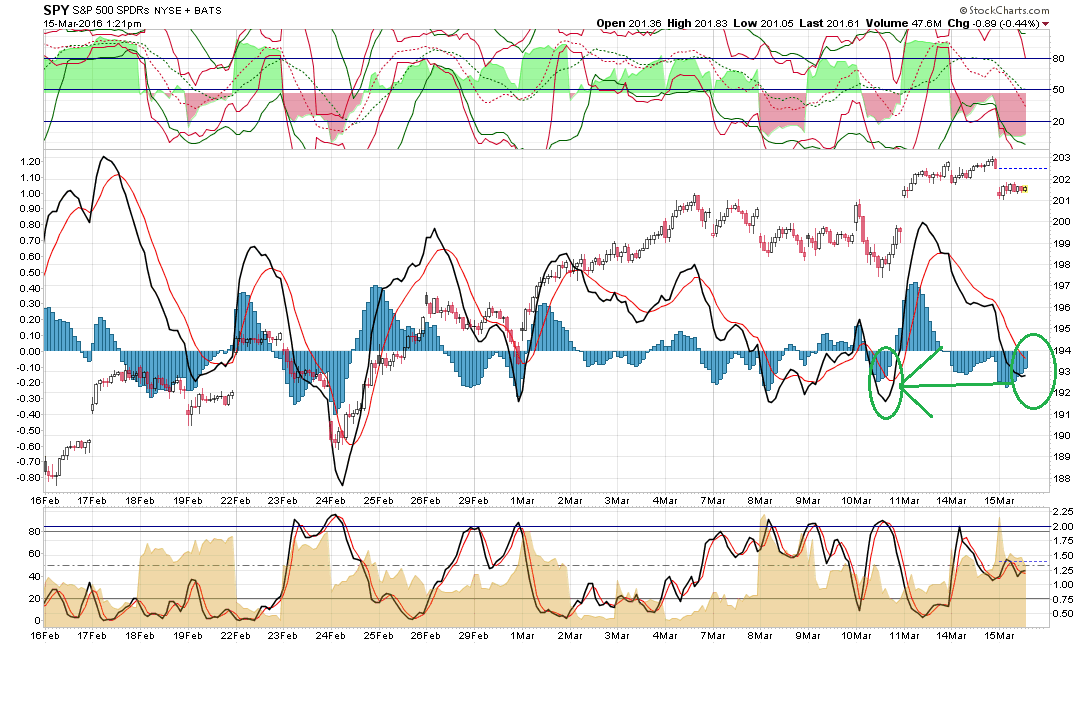Click the 7Mar date under the MACD panel
The width and height of the screenshot is (1090, 720).
[x=713, y=500]
